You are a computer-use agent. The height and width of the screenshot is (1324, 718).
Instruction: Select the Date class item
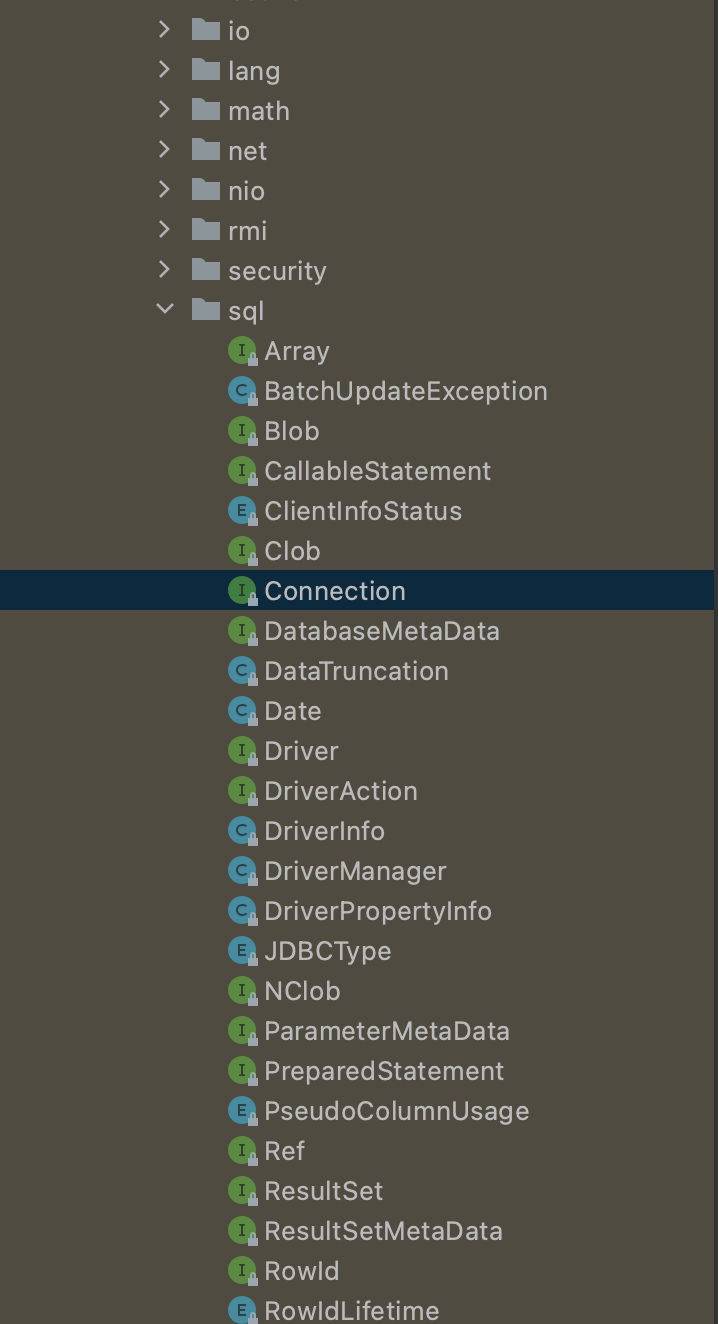293,711
